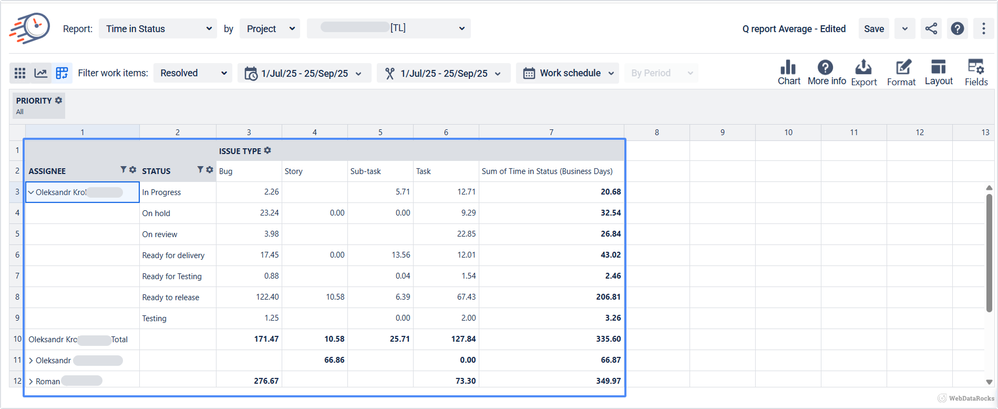998x409 pixels.
Task: Open the Resolved work items filter dropdown
Action: click(x=194, y=73)
